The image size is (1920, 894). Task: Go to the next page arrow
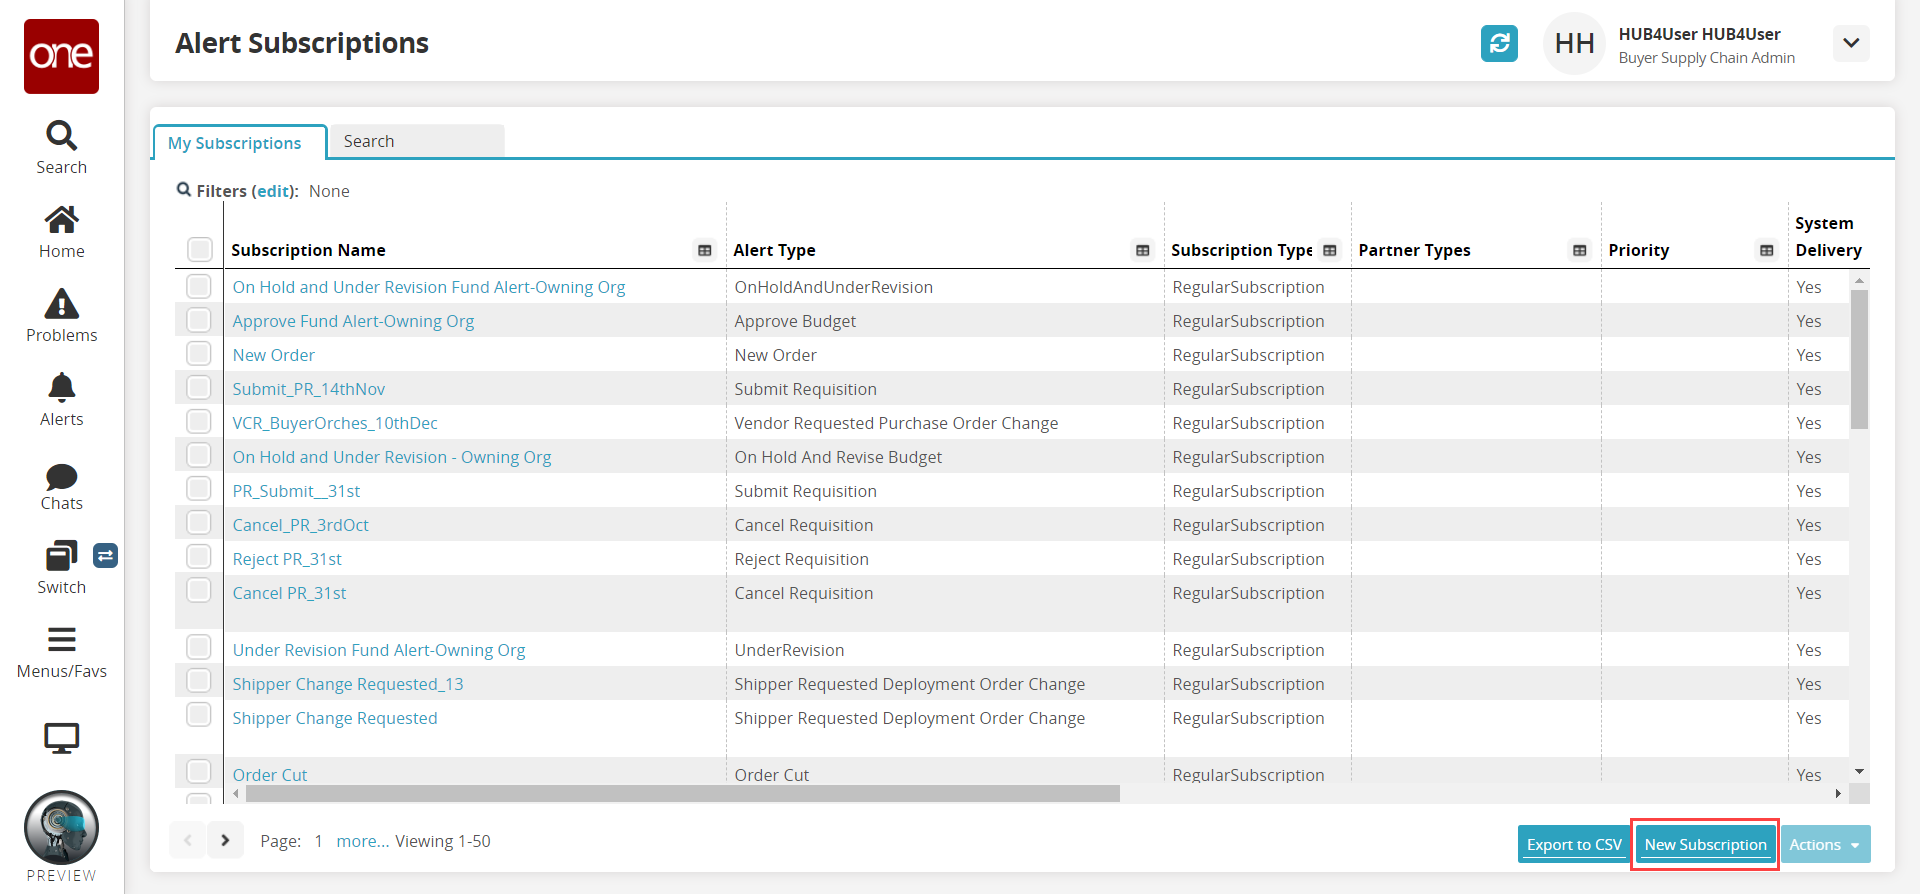[225, 841]
